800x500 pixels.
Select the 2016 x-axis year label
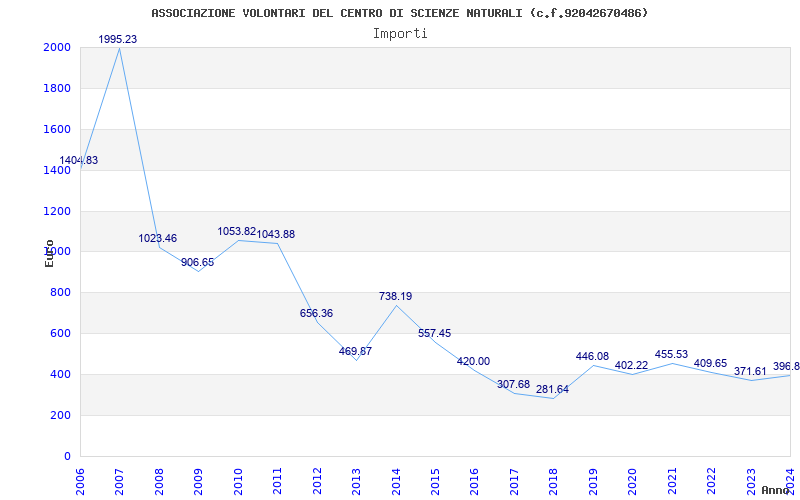click(474, 482)
